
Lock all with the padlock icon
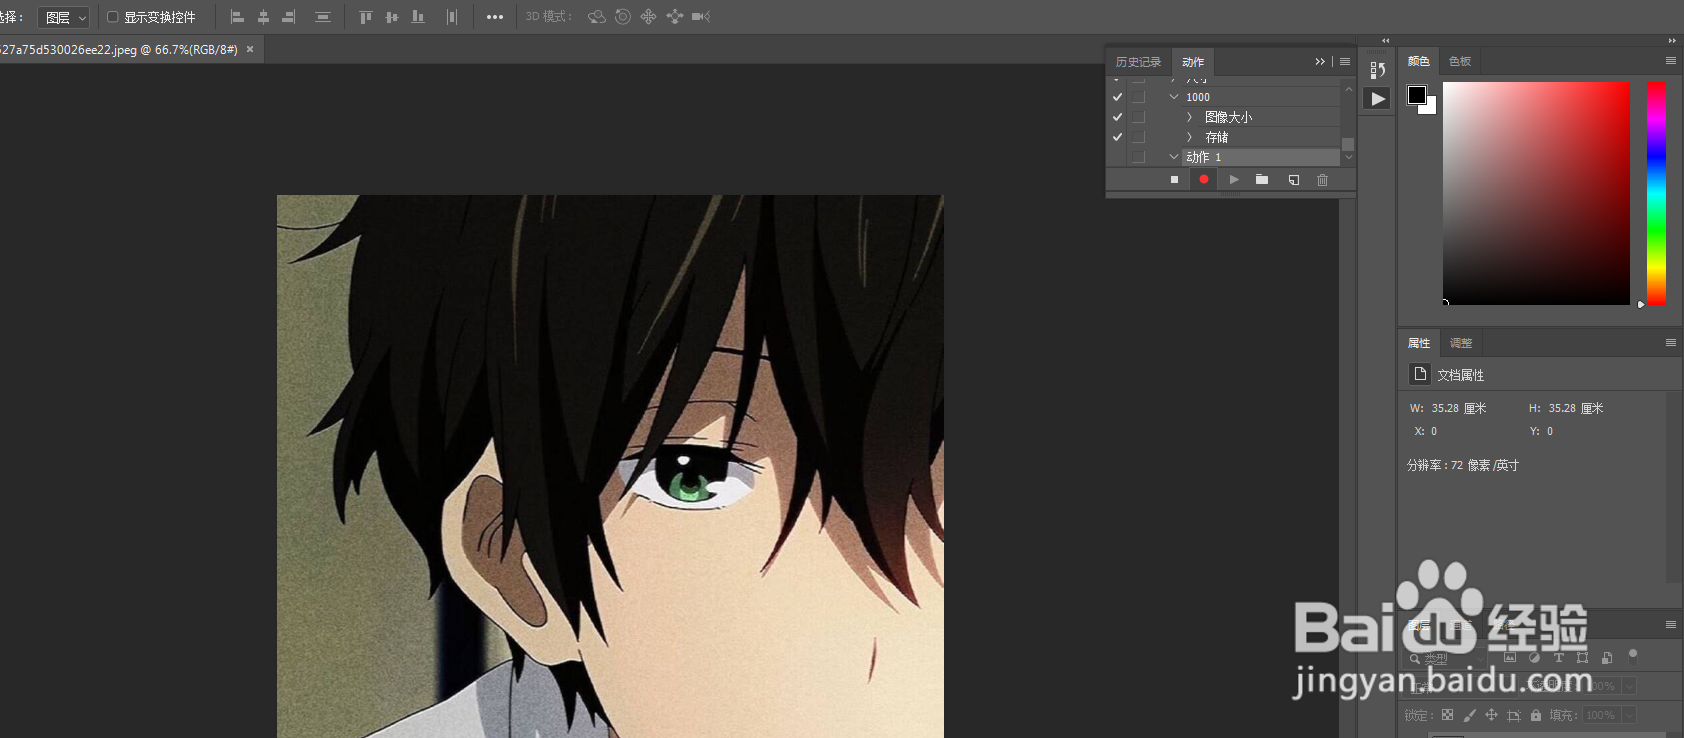[1536, 715]
